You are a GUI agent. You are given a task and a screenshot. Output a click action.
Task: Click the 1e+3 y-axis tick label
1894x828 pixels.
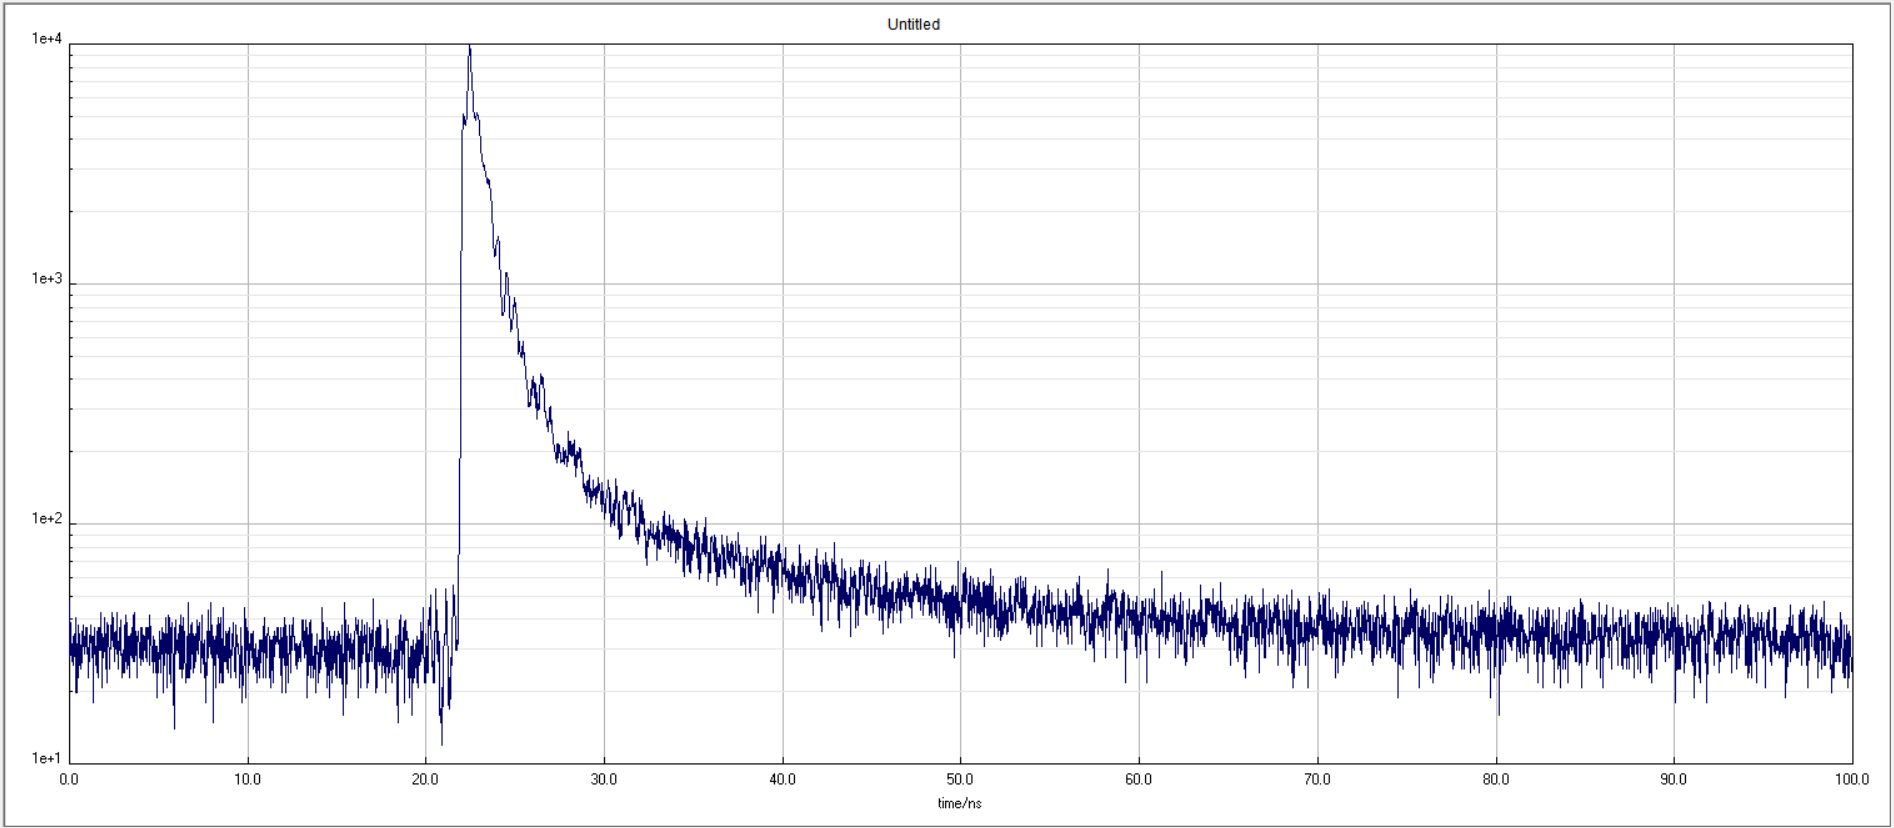click(47, 279)
